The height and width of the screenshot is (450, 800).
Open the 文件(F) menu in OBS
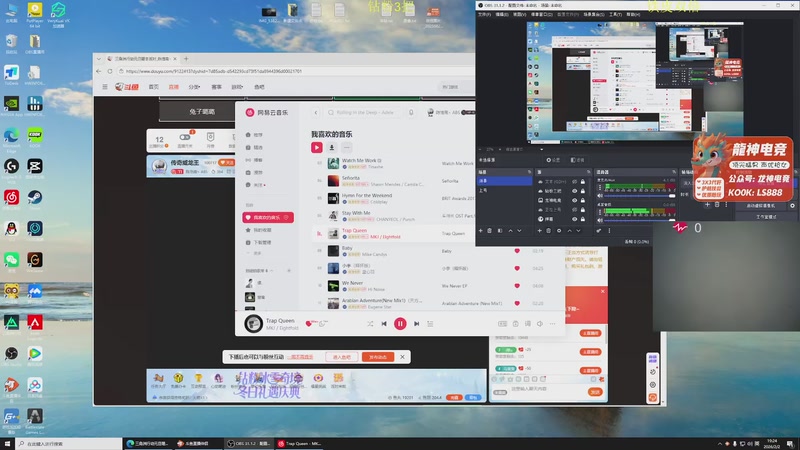click(484, 14)
